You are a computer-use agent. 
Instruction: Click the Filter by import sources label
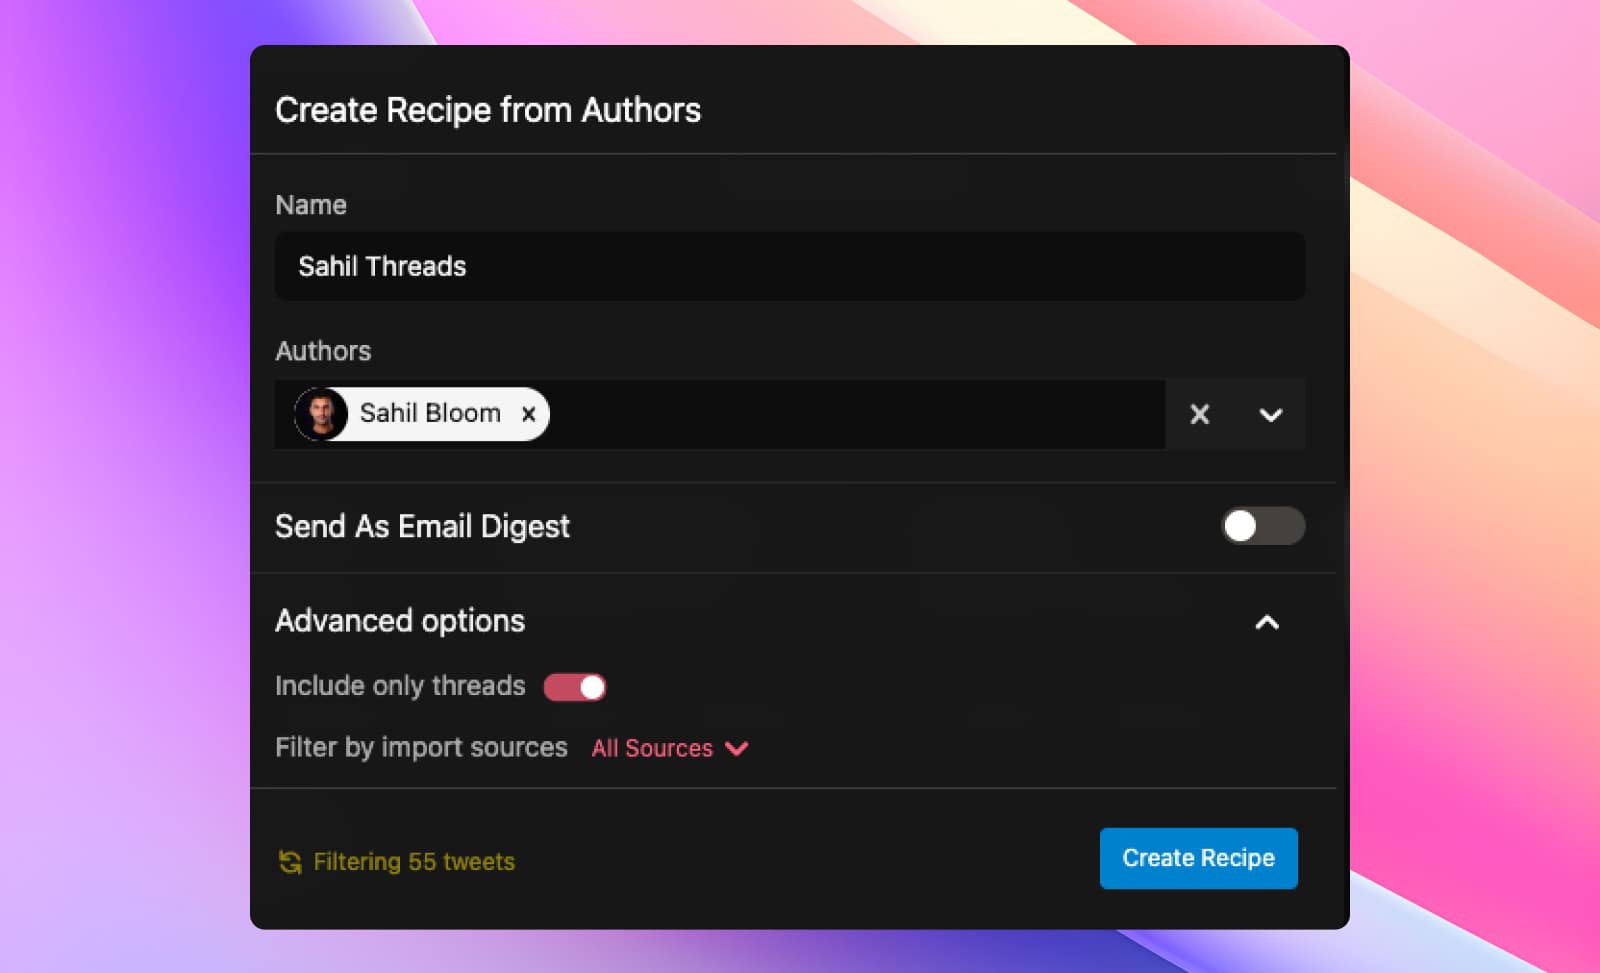click(x=421, y=748)
